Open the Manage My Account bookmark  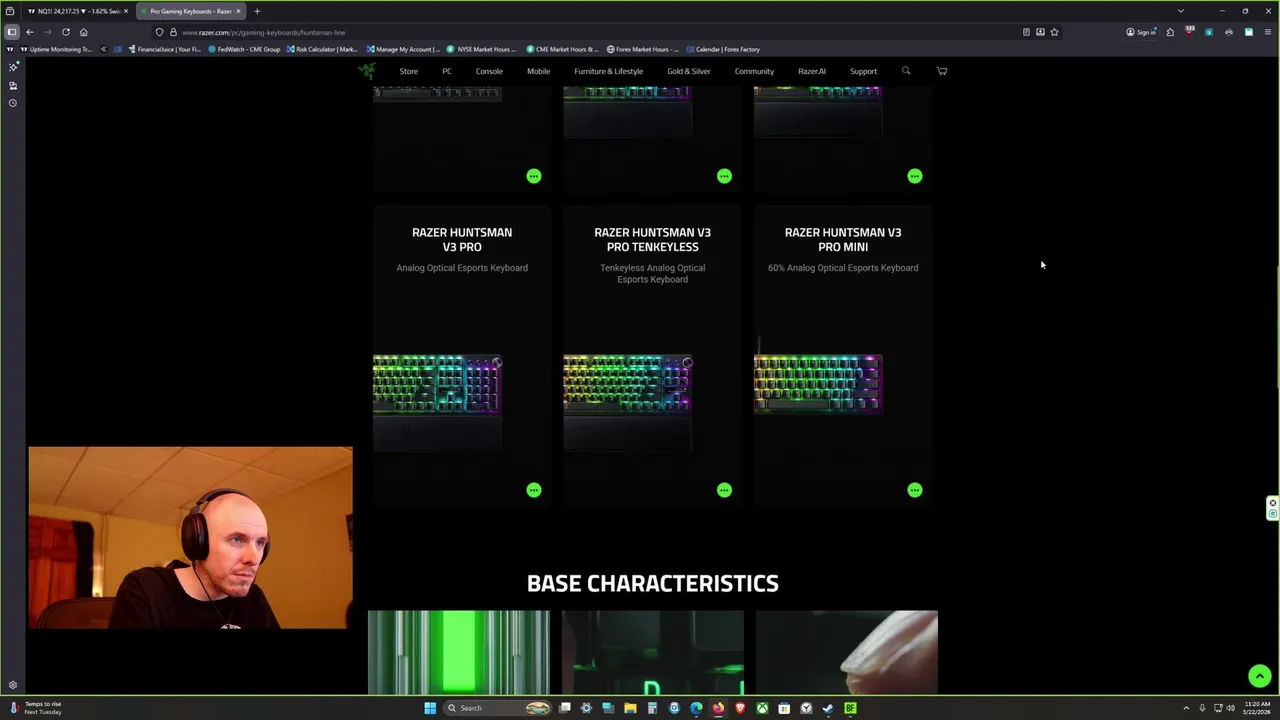pos(403,49)
